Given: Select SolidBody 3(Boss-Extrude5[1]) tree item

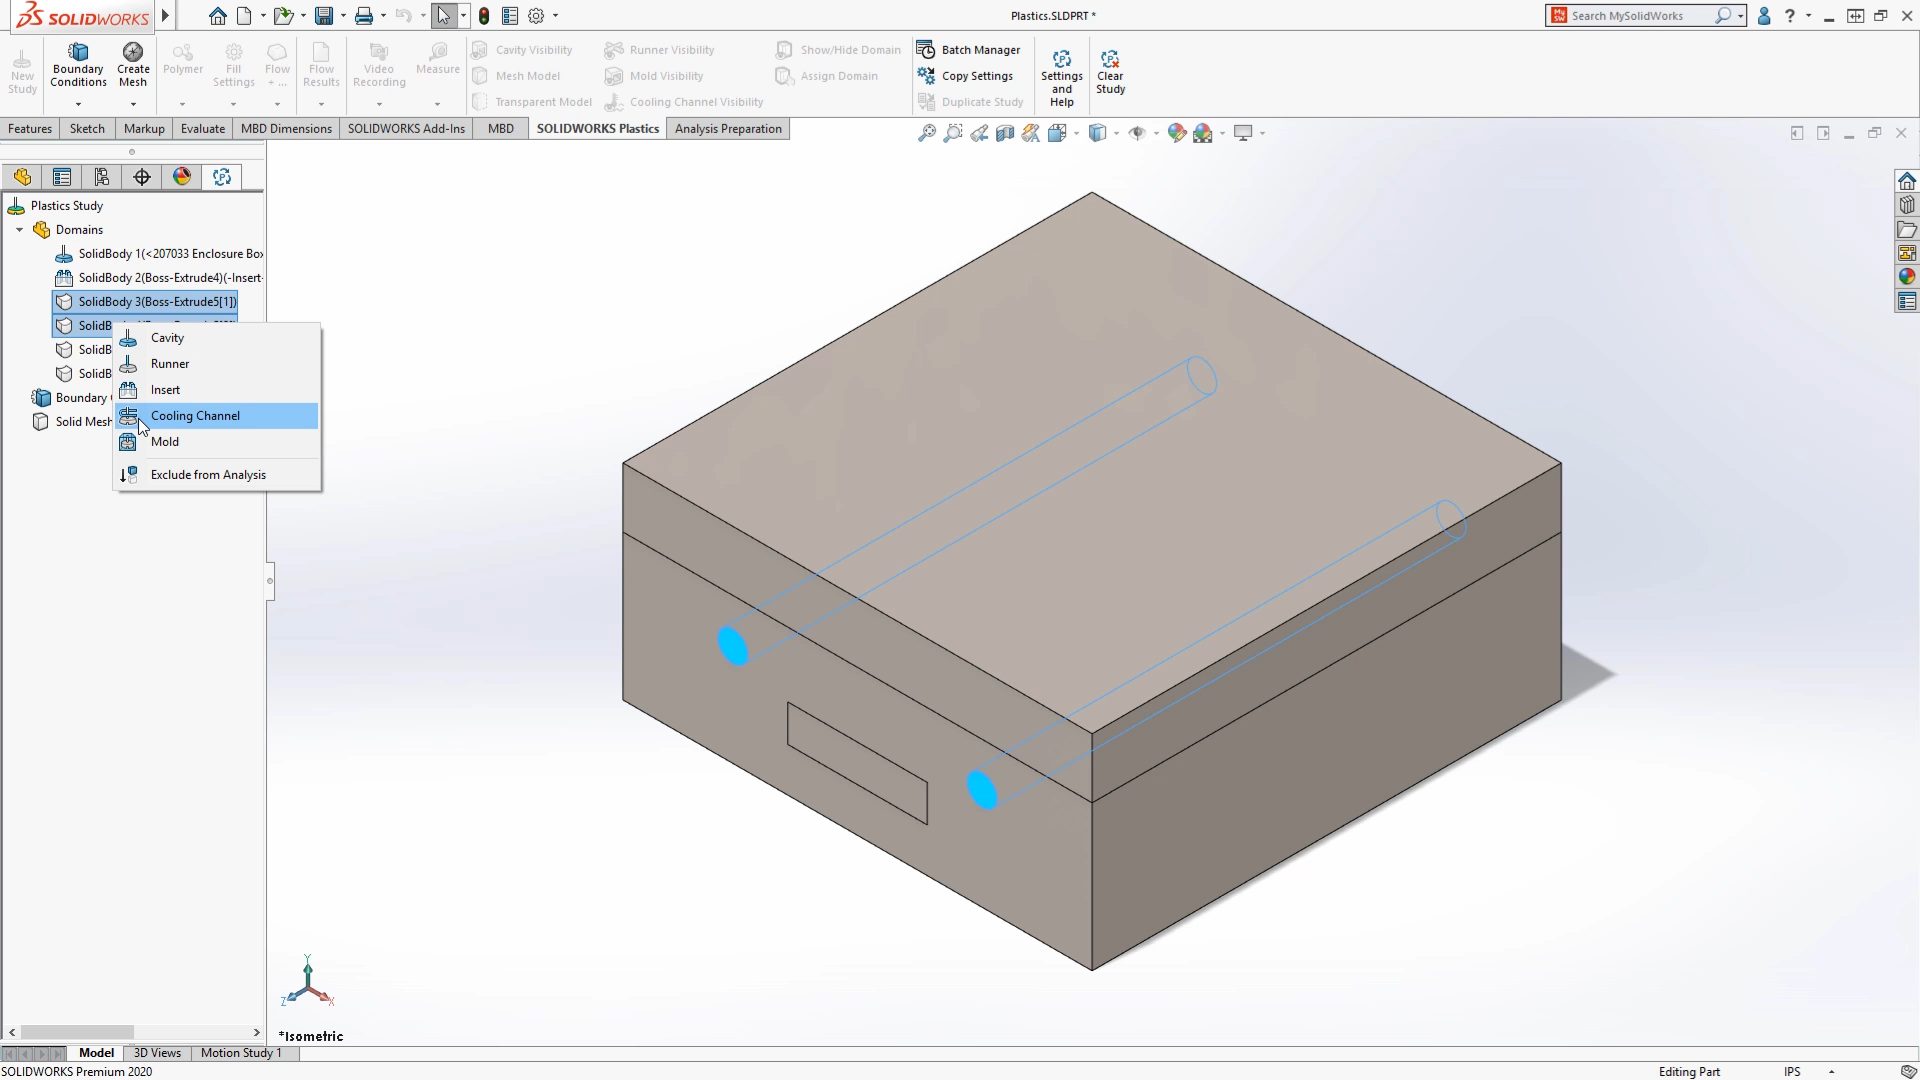Looking at the screenshot, I should coord(146,302).
